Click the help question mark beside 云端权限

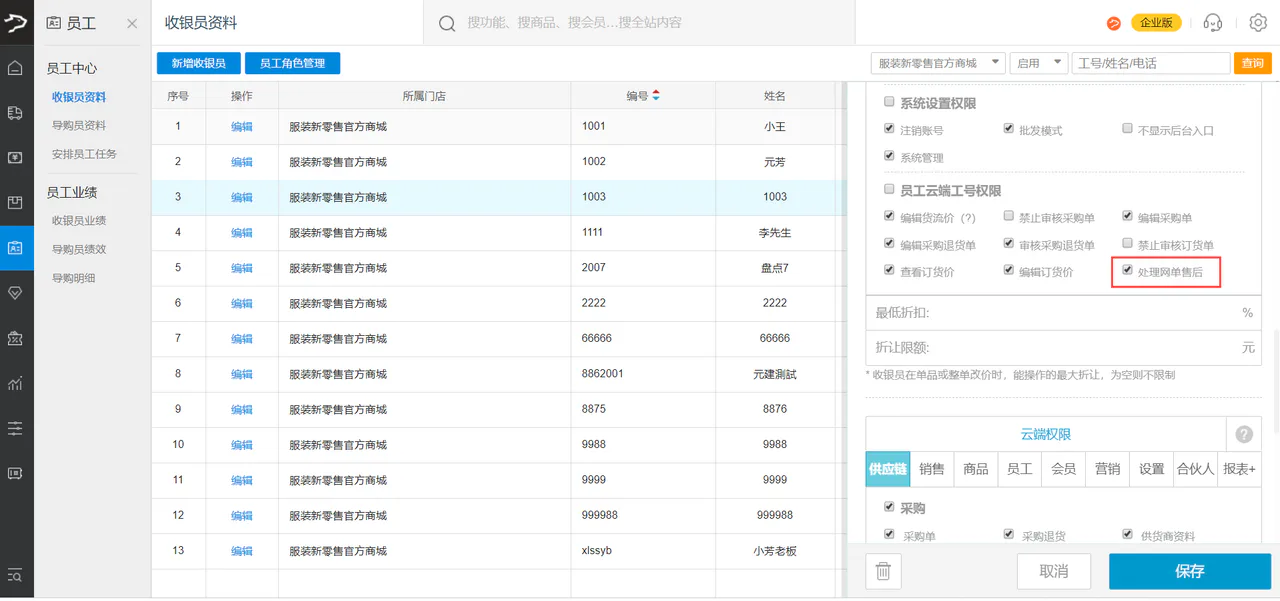pos(1244,434)
